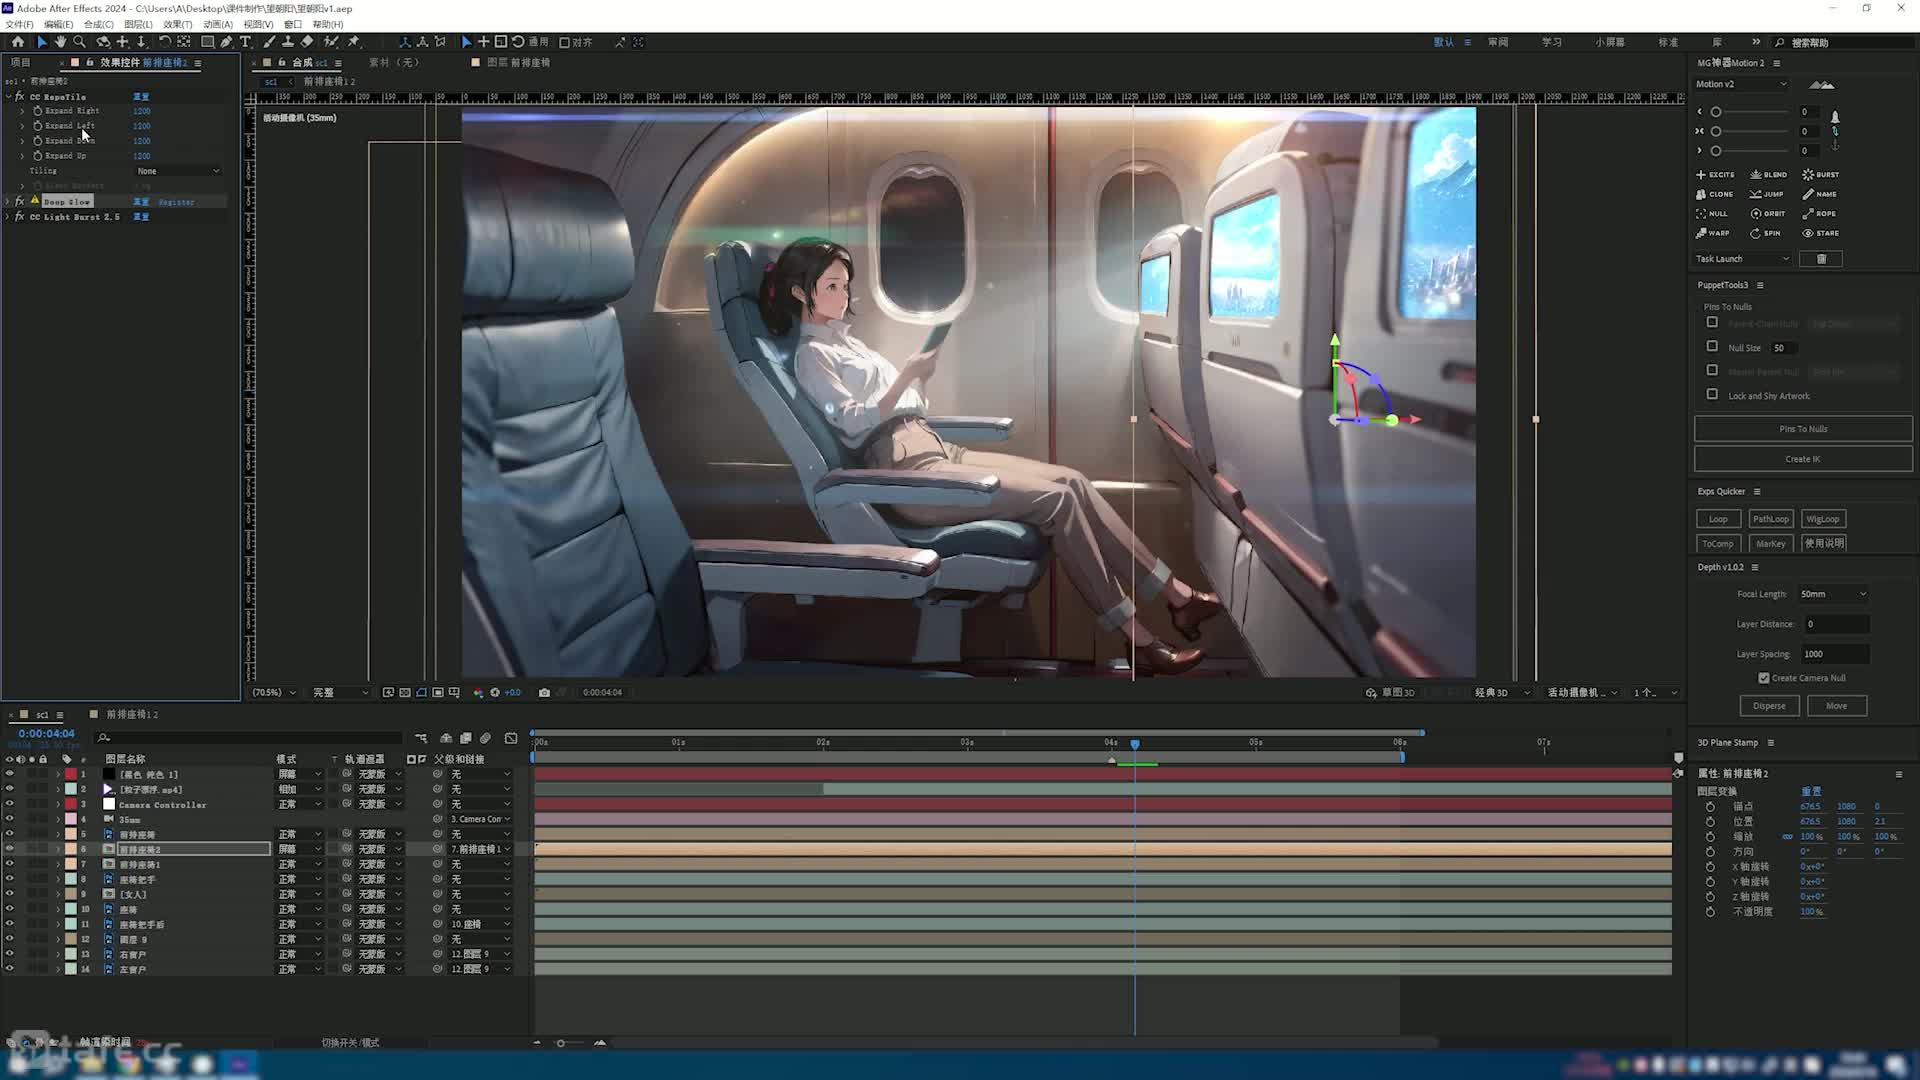1920x1080 pixels.
Task: Click the first Motion 2 slider handle
Action: tap(1716, 112)
